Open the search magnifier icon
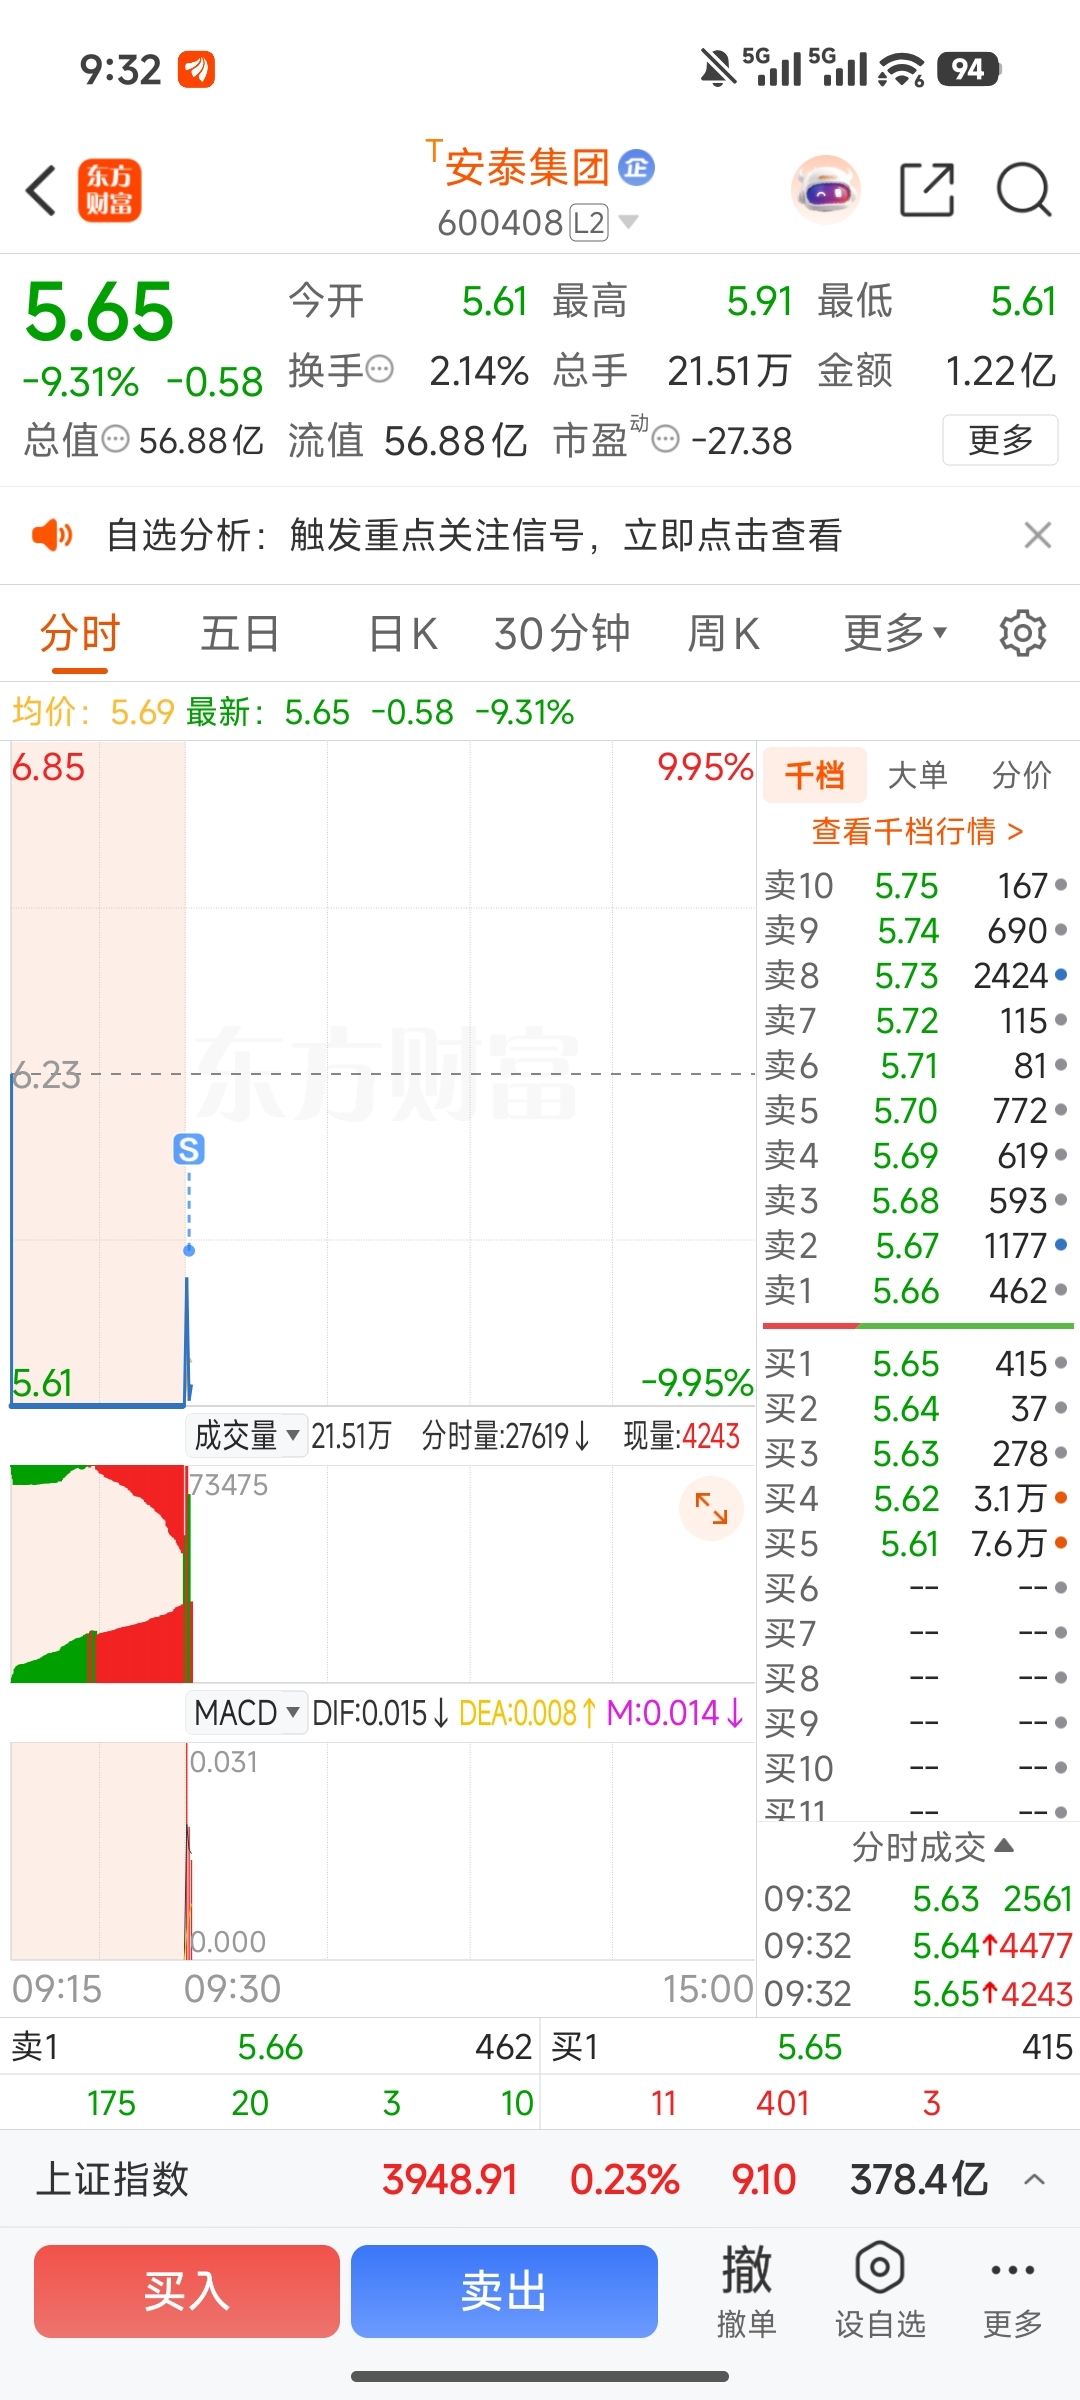 (1024, 189)
